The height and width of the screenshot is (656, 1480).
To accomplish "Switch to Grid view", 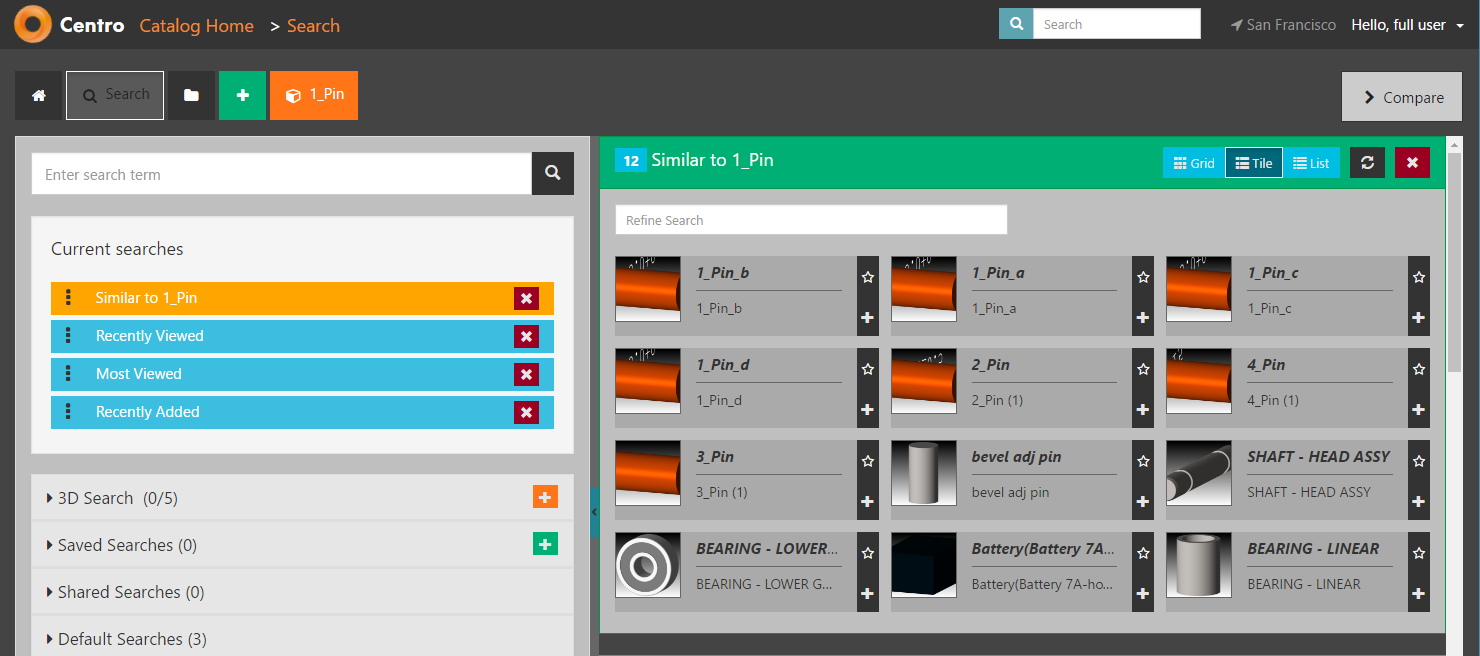I will point(1193,163).
